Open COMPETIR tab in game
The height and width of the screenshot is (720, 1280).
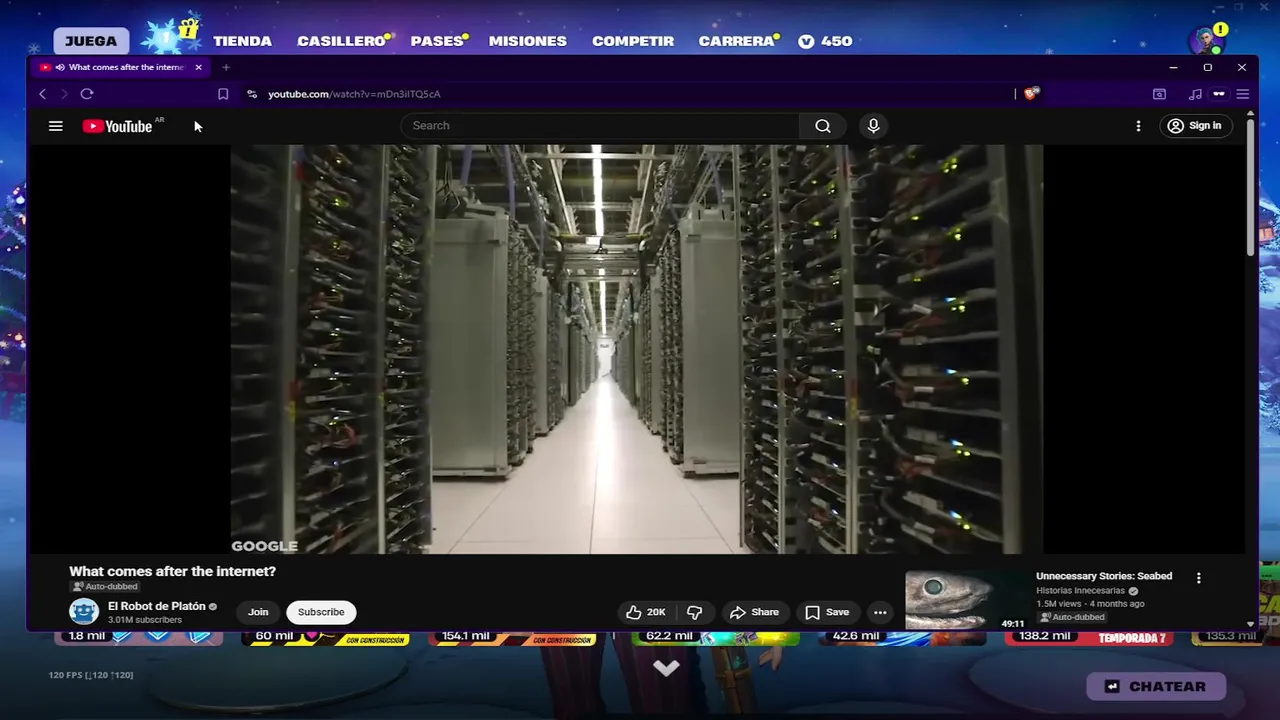[x=633, y=41]
